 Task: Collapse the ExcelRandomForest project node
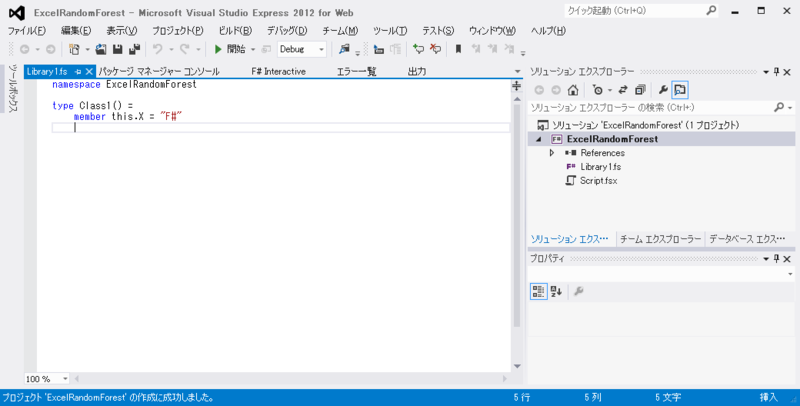(x=539, y=139)
